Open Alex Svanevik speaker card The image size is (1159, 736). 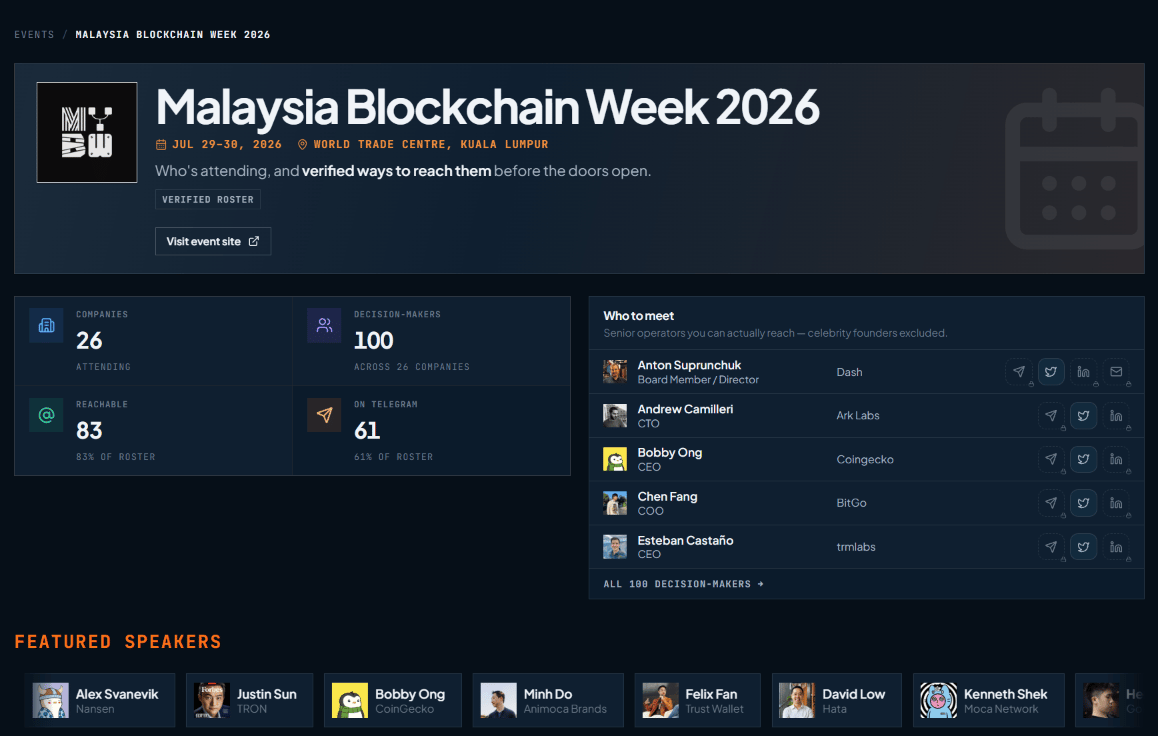(100, 700)
